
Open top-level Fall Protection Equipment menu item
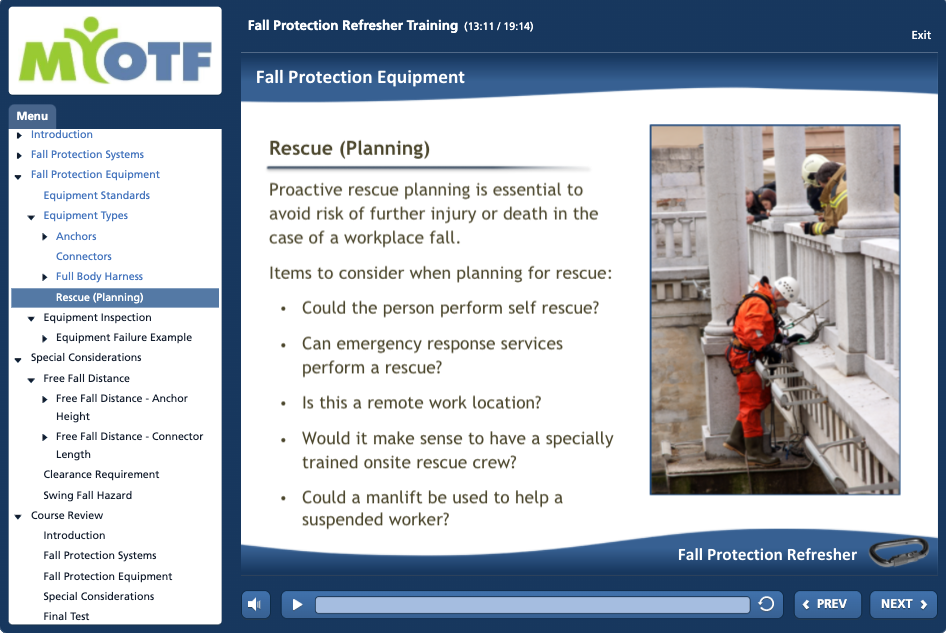[x=95, y=174]
